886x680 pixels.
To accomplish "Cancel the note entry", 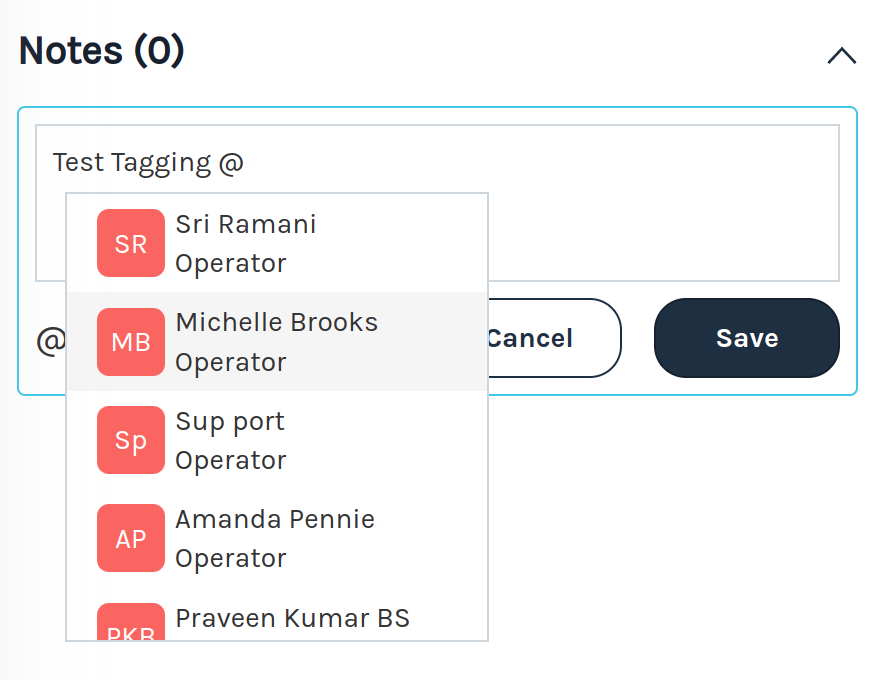I will 551,338.
